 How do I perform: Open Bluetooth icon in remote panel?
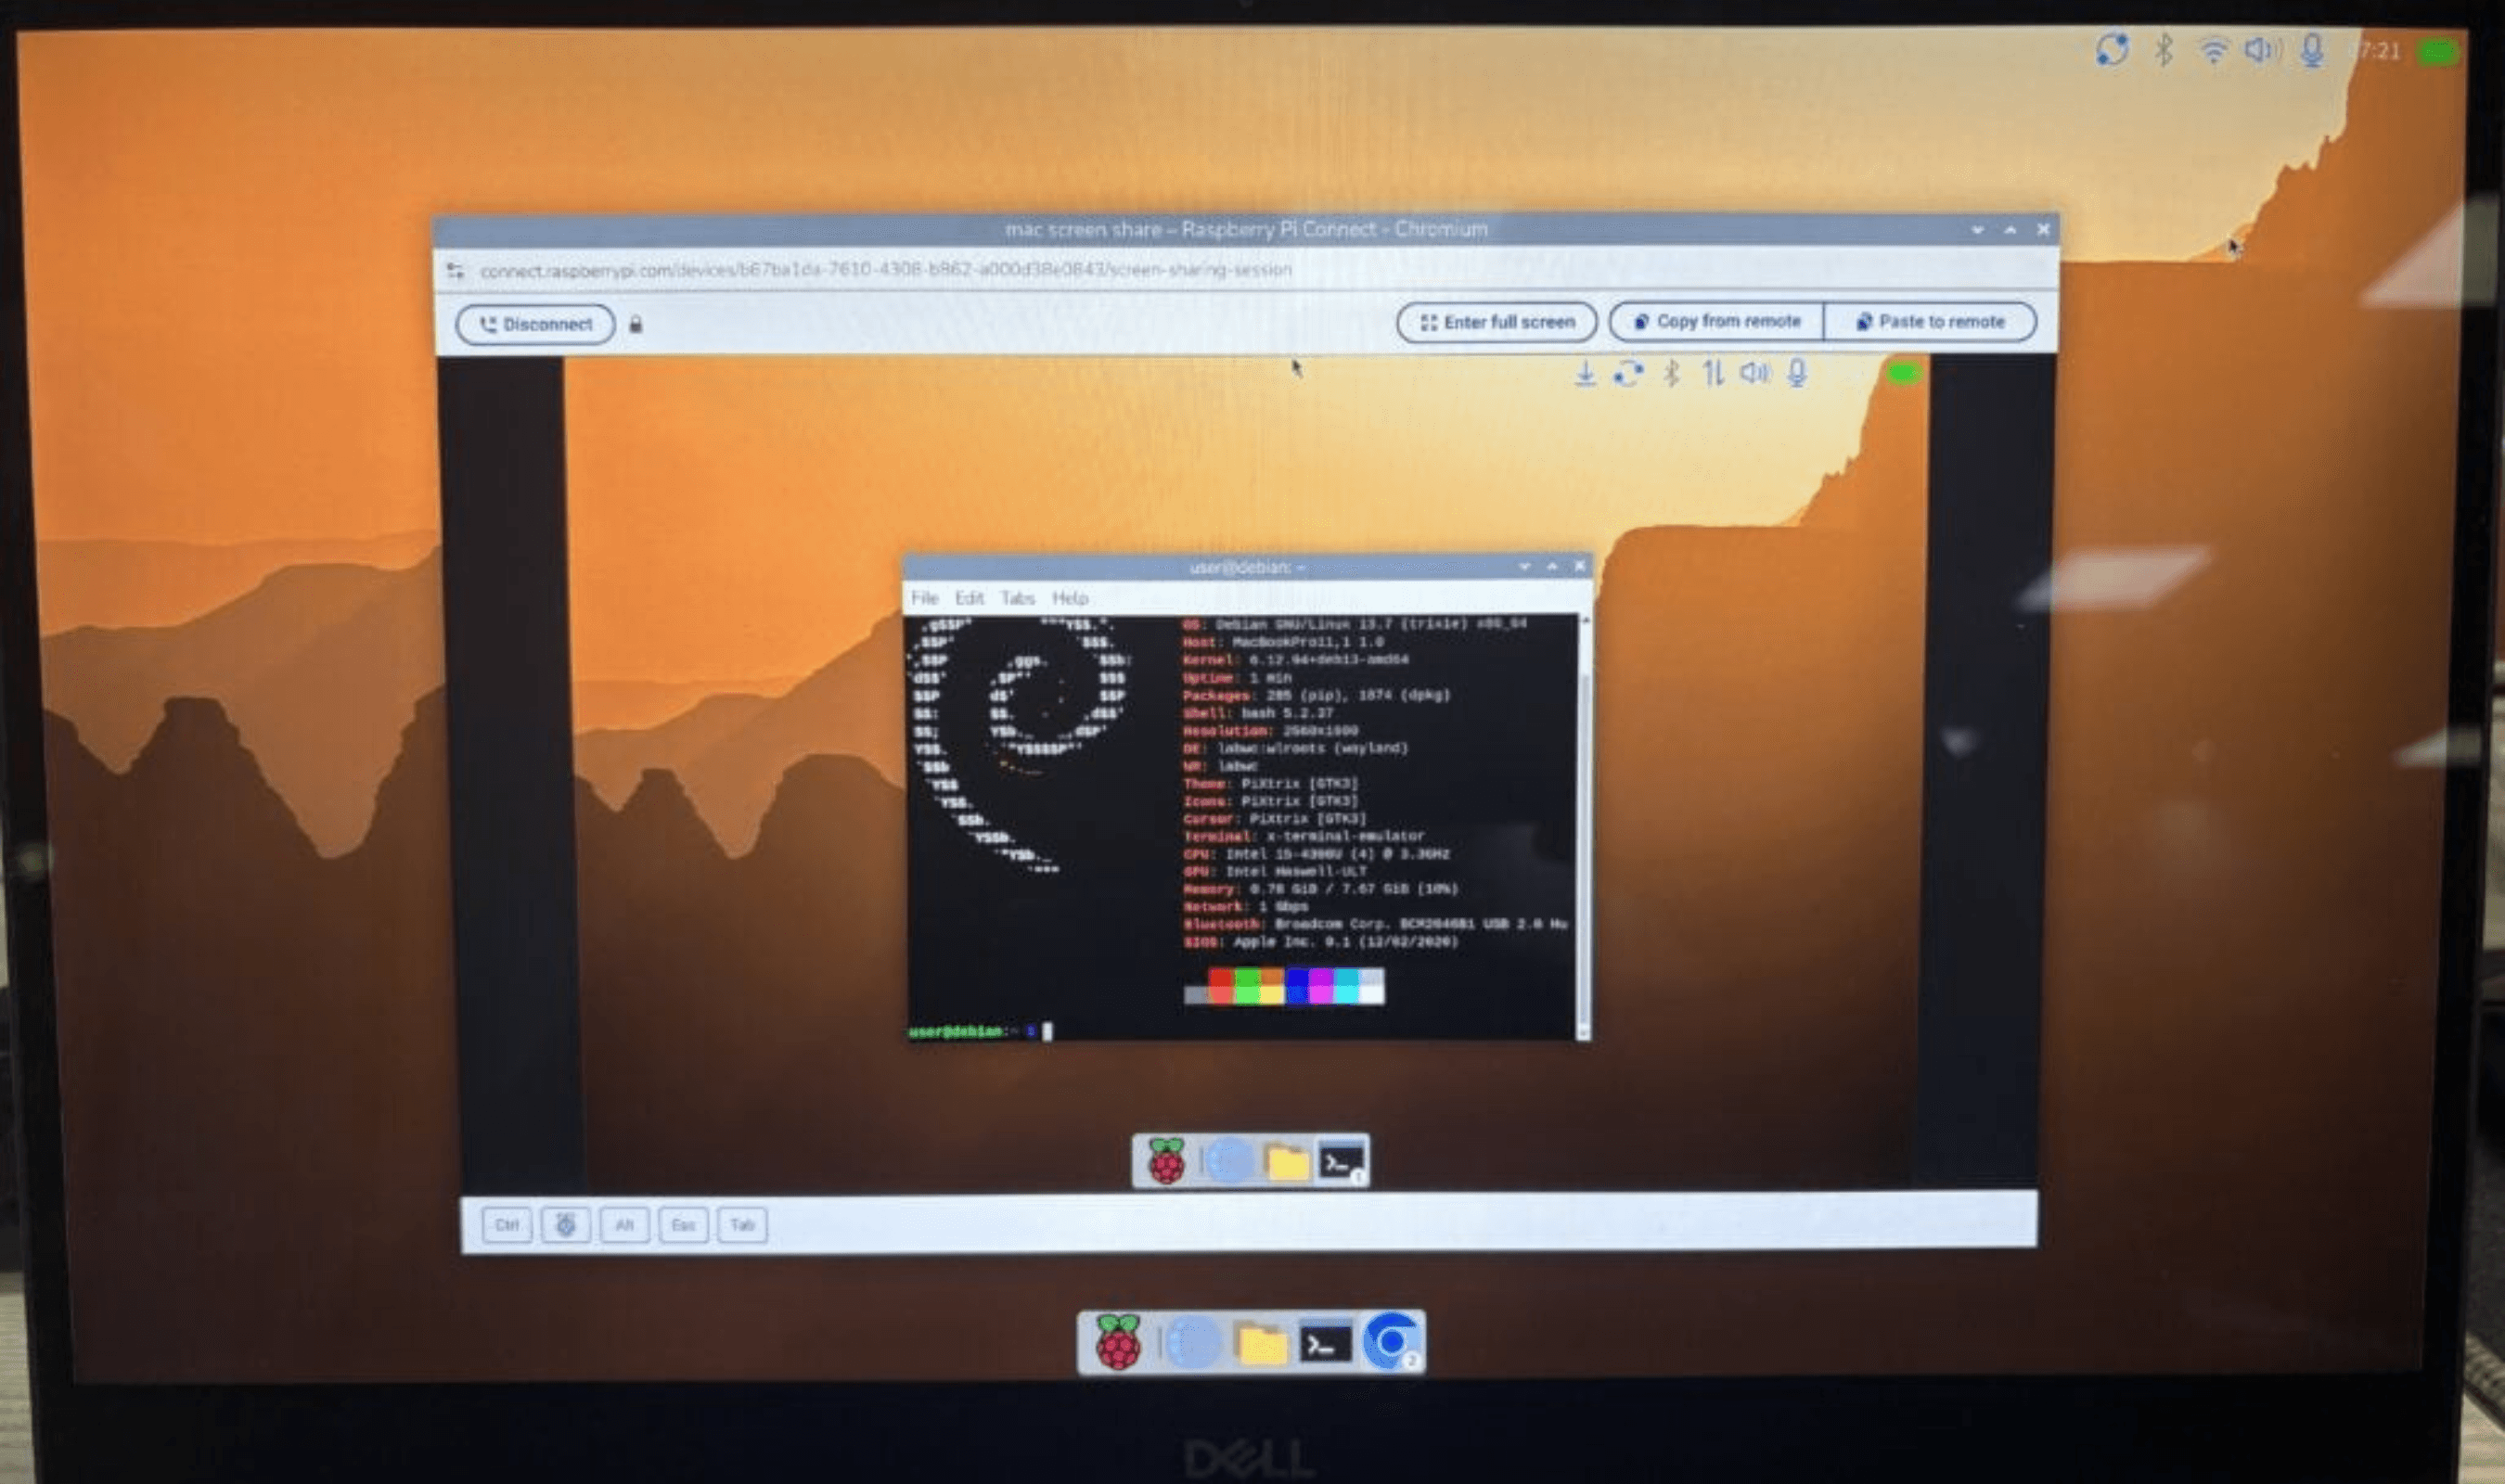[1671, 374]
